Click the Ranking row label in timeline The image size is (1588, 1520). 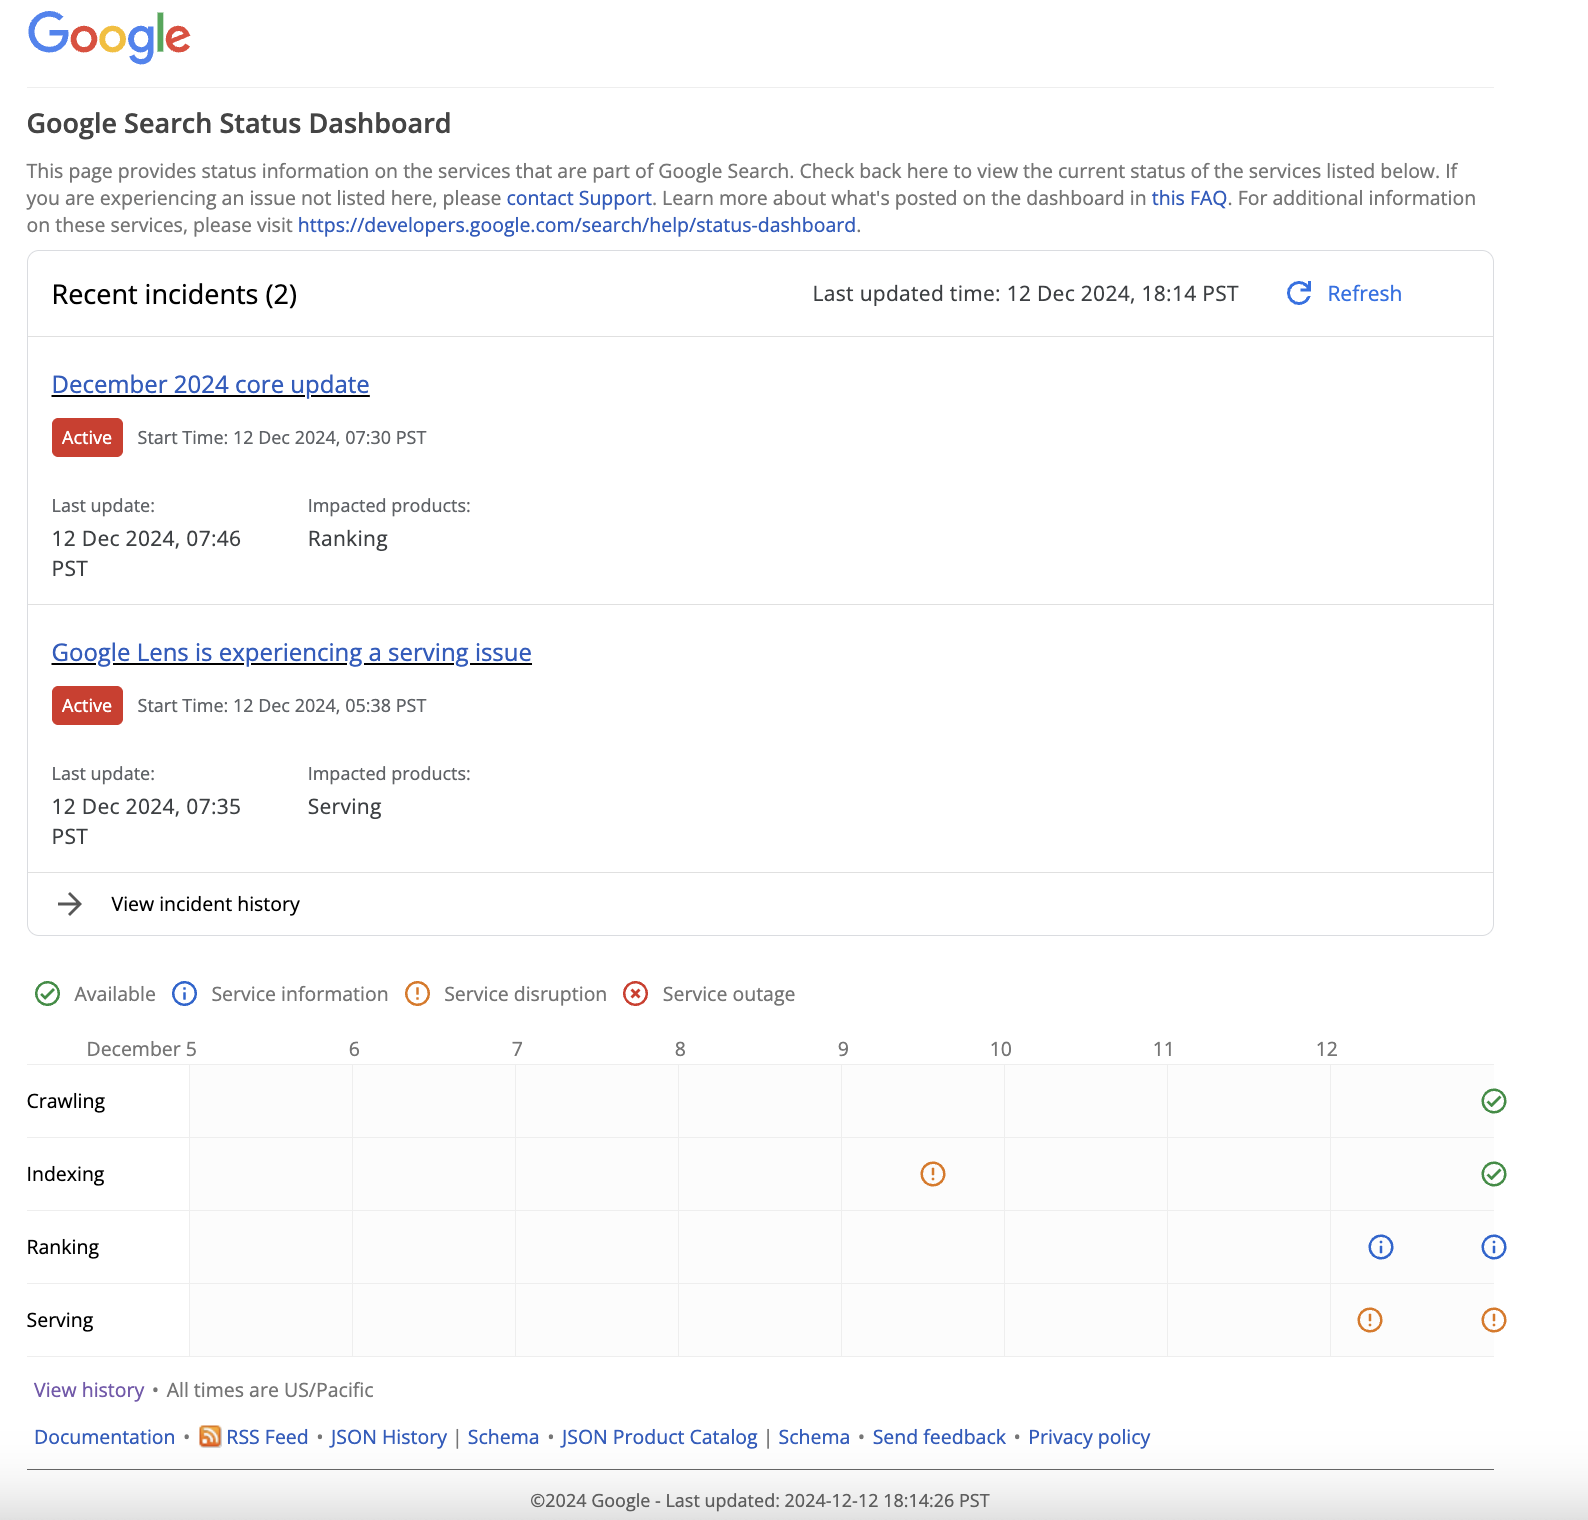63,1247
